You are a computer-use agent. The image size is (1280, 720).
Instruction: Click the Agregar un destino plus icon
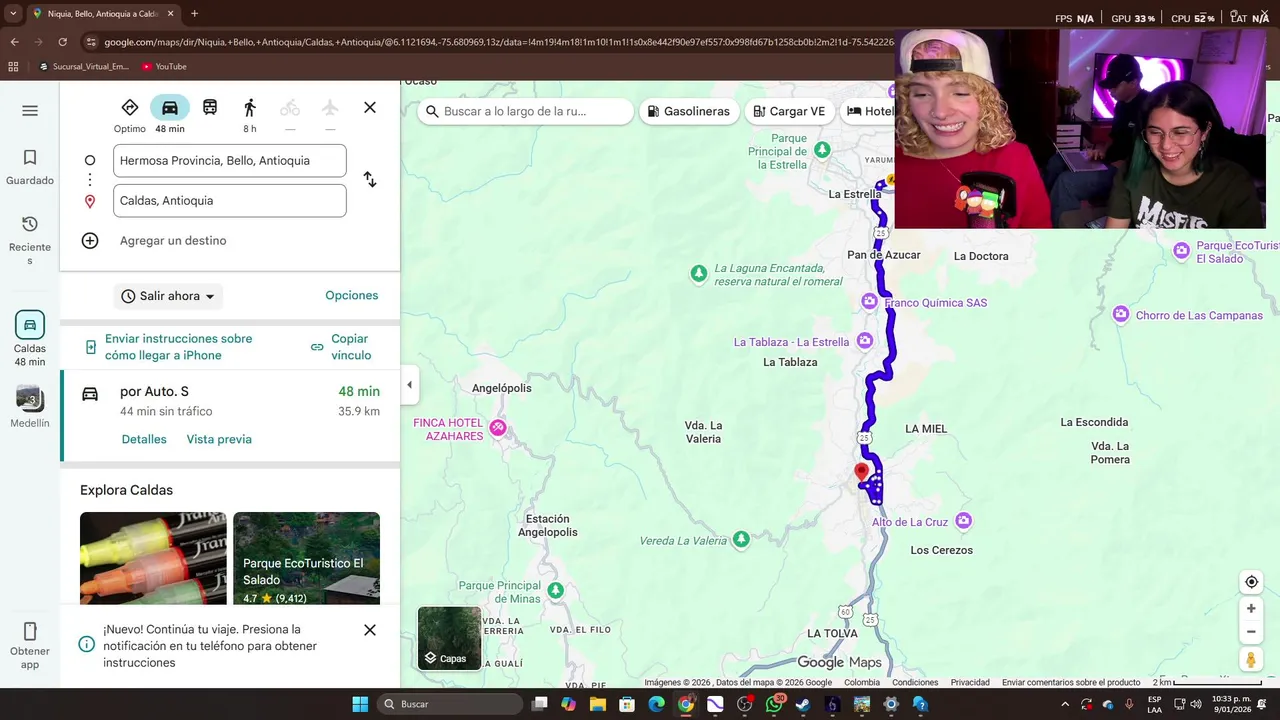pyautogui.click(x=90, y=241)
